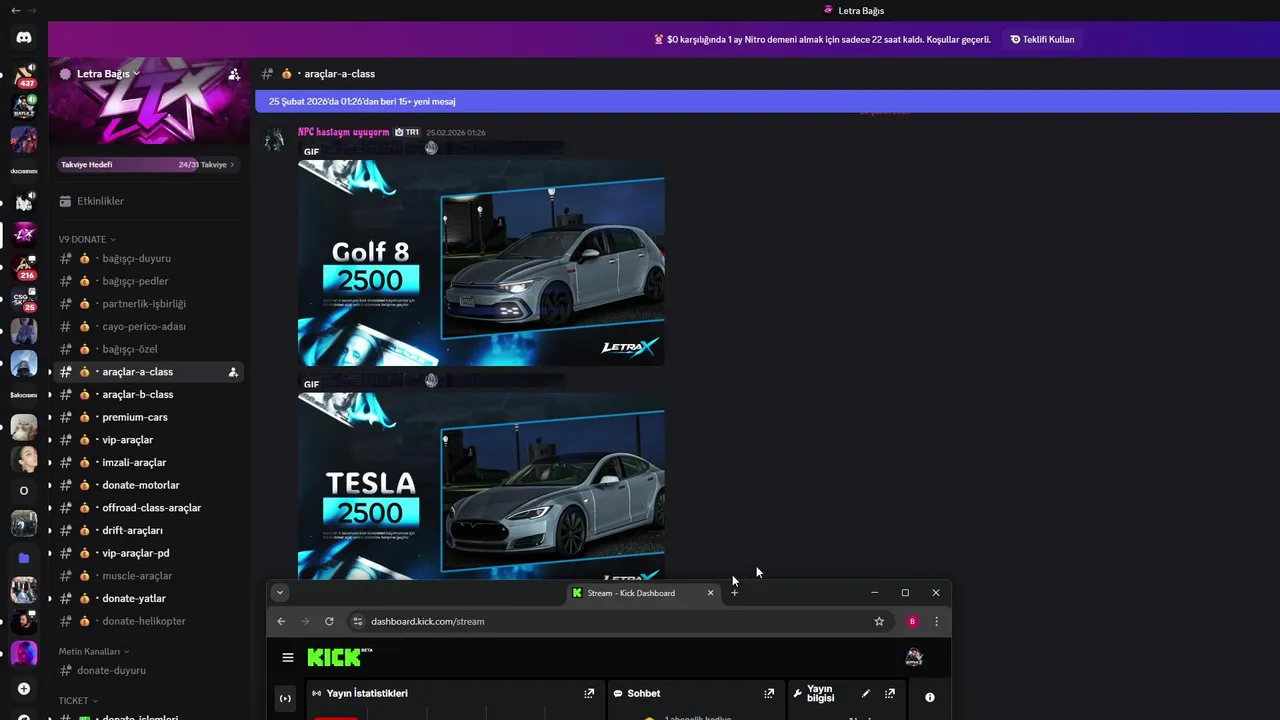The image size is (1280, 720).
Task: Open the server with 437 notification badge
Action: [24, 75]
